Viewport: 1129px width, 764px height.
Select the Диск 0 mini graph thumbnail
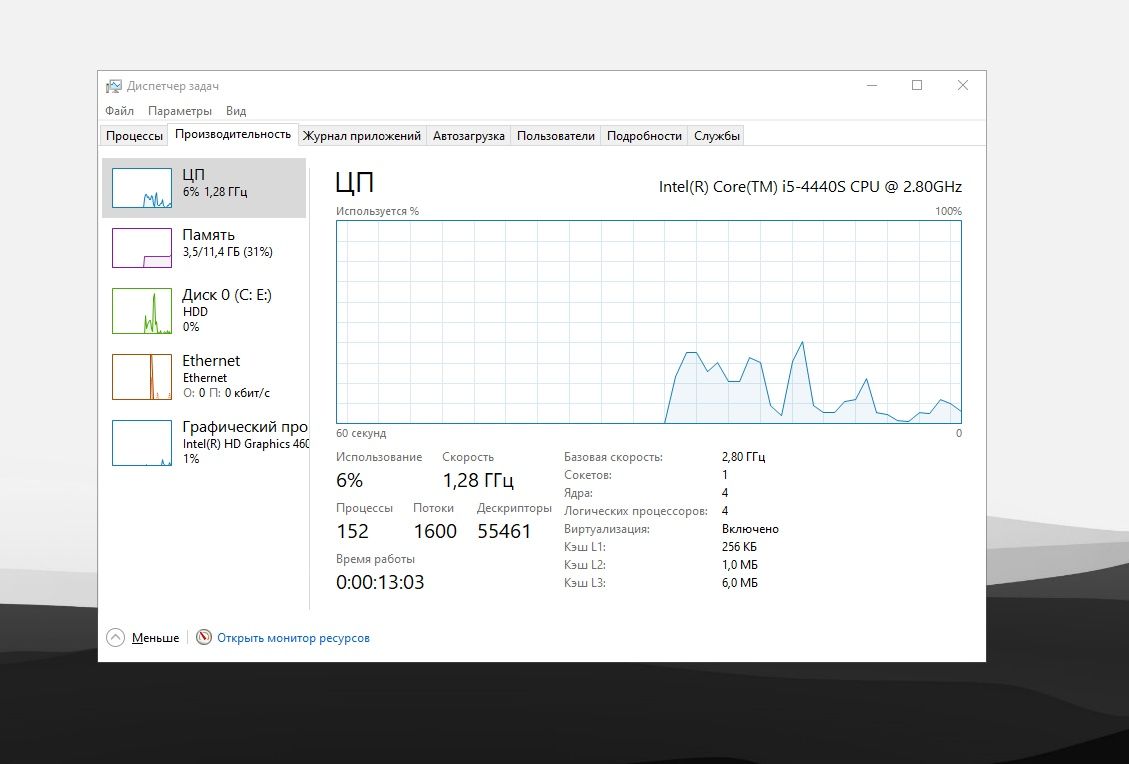click(142, 311)
